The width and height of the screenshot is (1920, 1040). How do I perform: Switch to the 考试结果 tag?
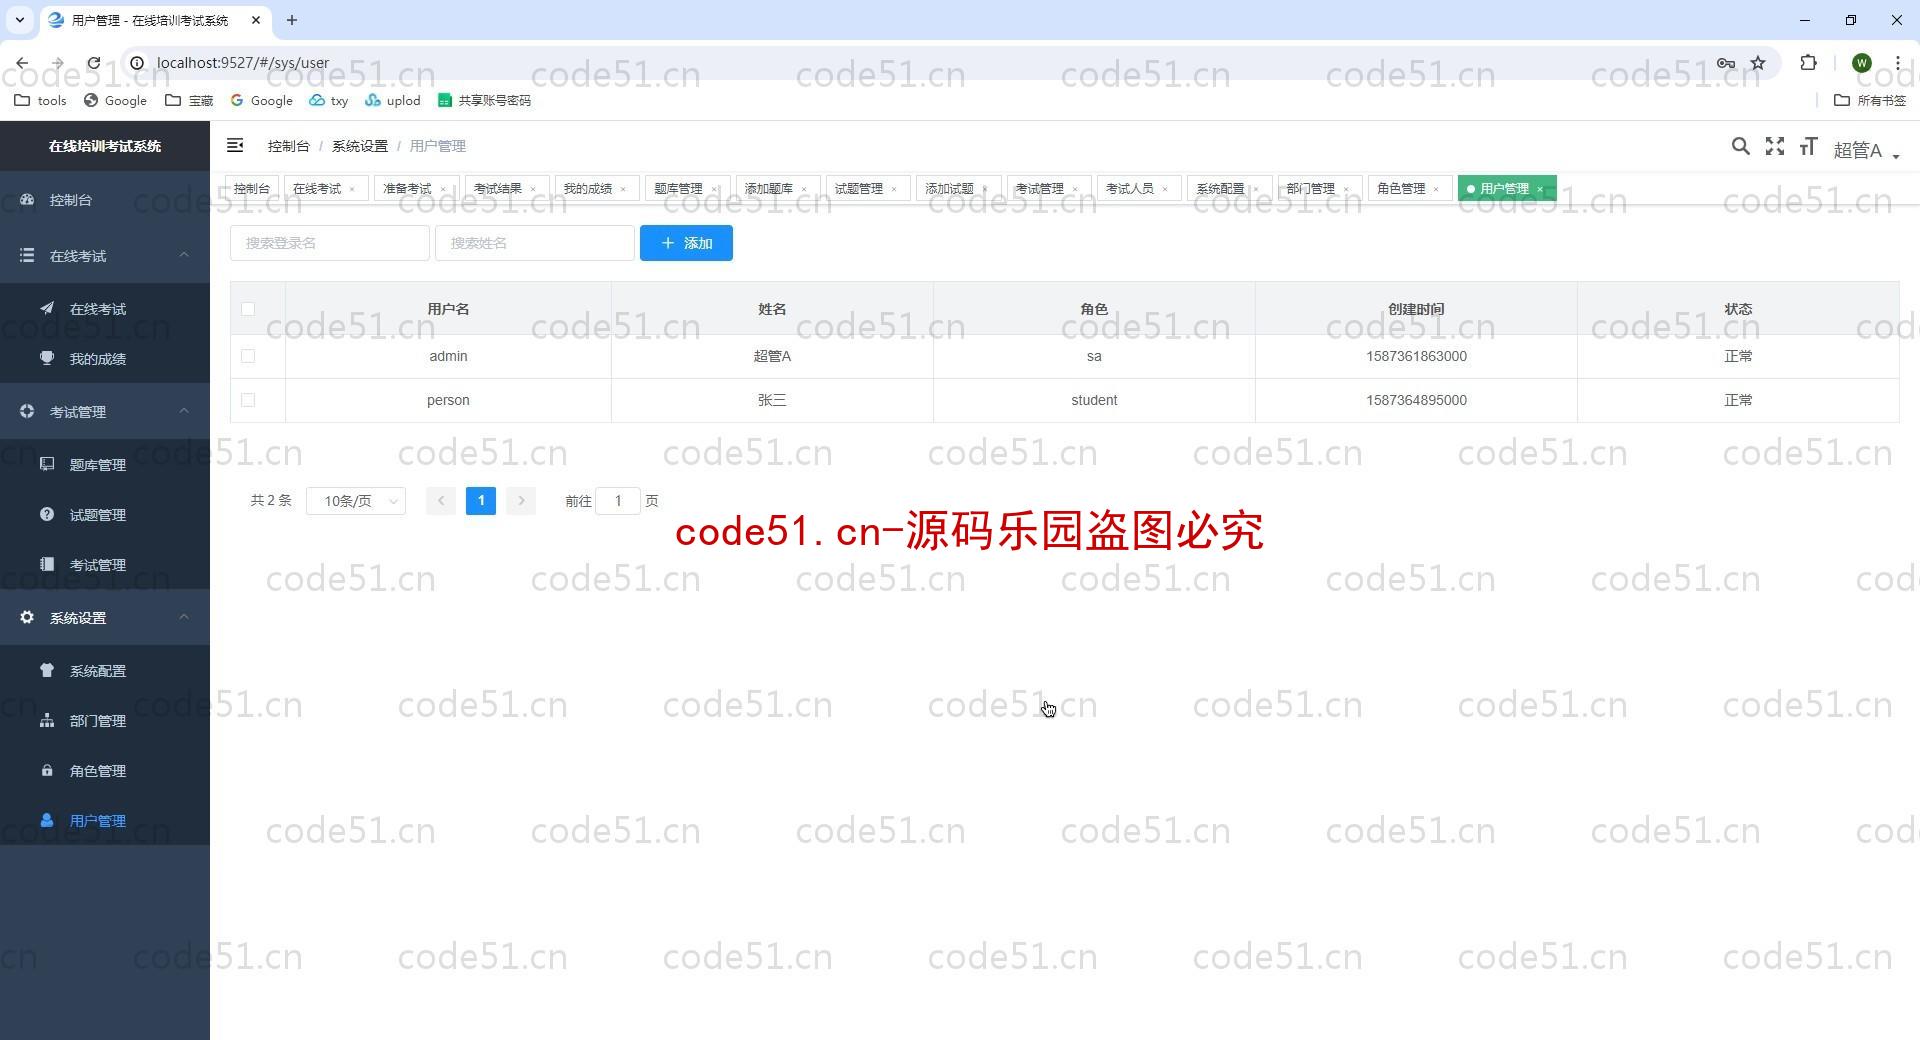click(498, 188)
